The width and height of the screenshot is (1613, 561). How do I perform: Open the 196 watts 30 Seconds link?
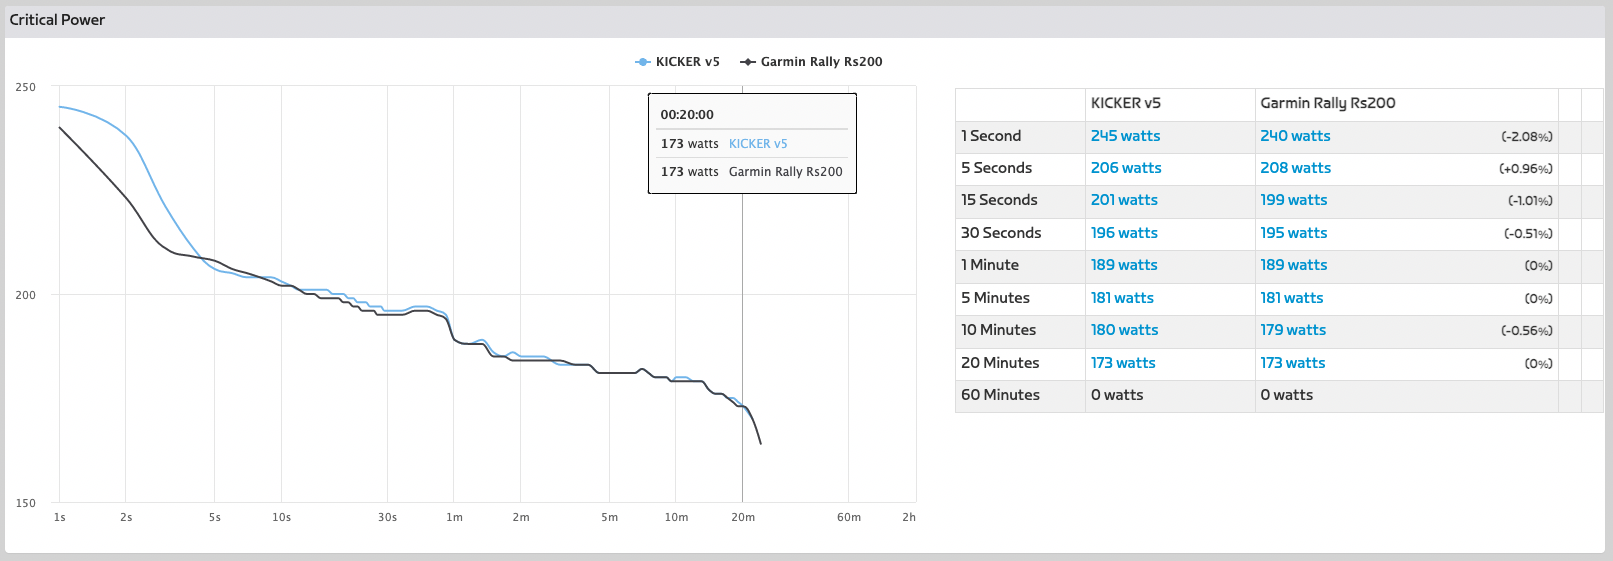point(1124,233)
